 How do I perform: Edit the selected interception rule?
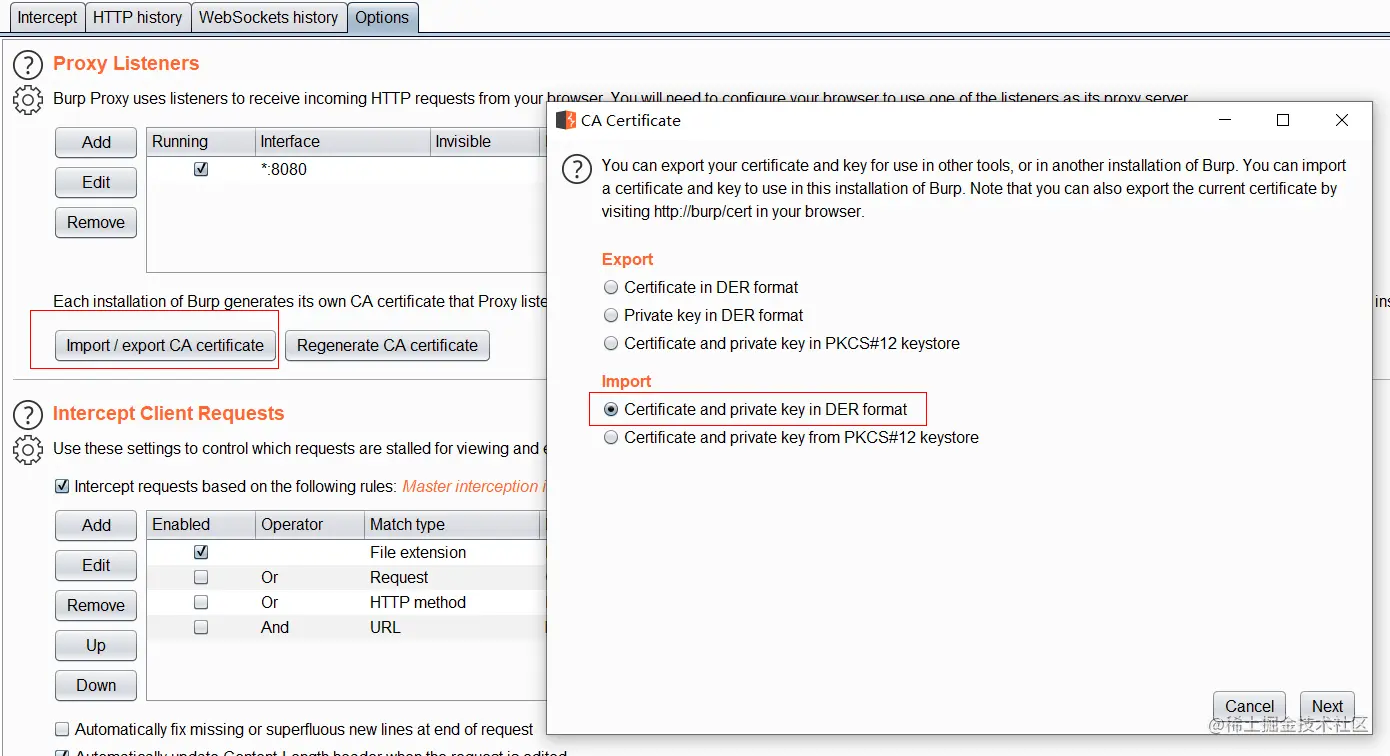[x=96, y=565]
